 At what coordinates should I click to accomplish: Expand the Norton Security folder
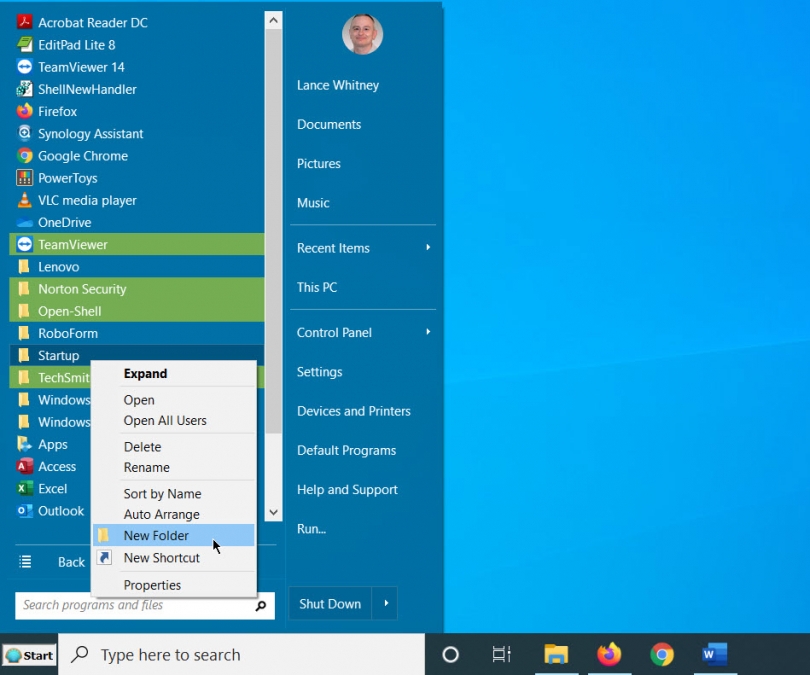click(137, 289)
